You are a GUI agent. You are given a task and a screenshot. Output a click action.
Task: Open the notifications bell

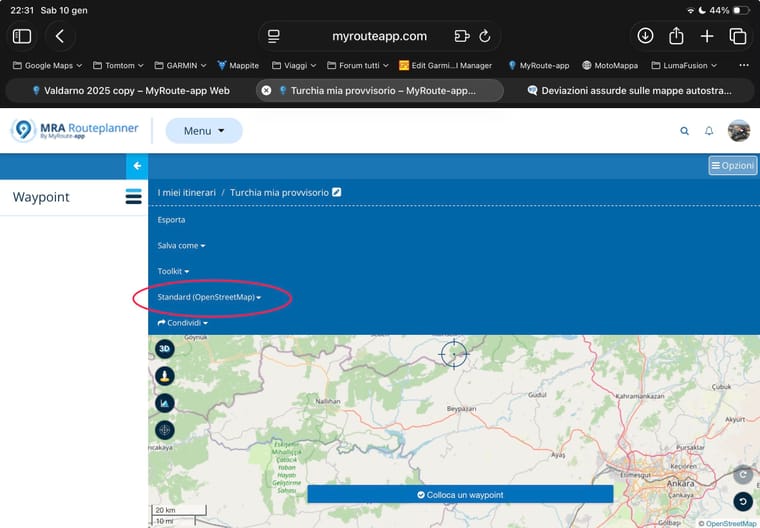709,131
